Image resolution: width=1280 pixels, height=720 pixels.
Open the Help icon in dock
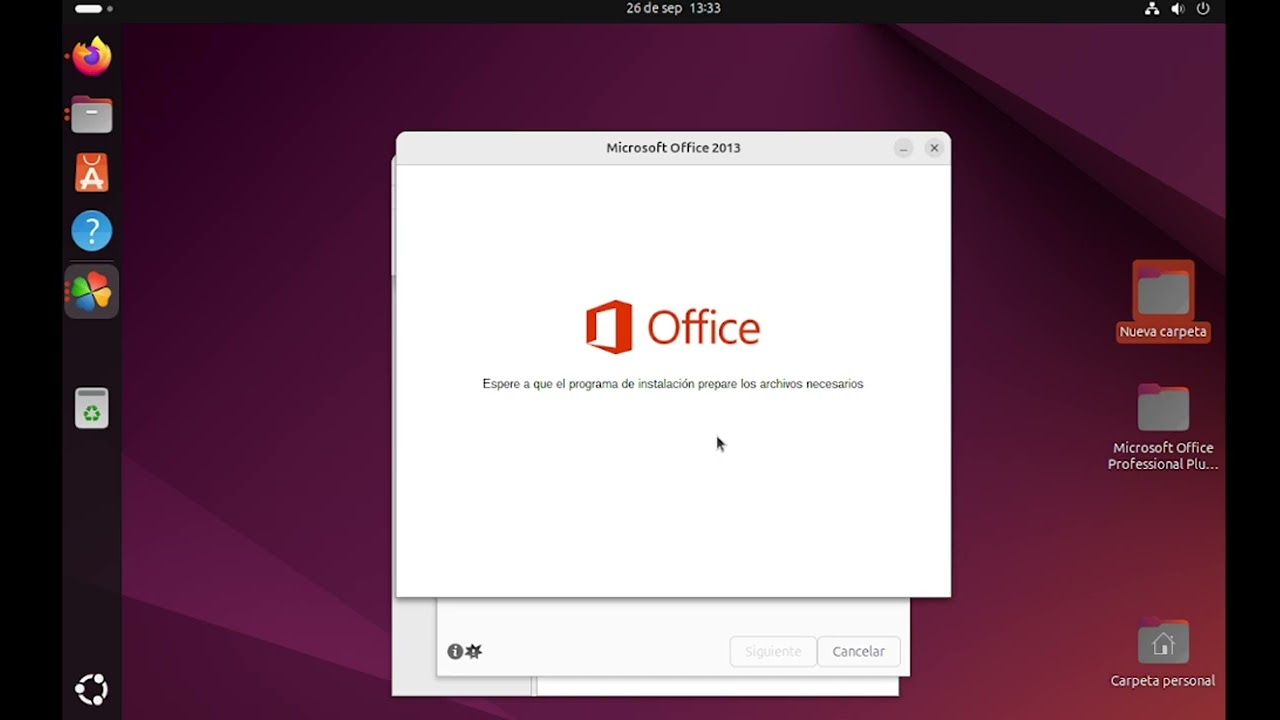click(91, 231)
